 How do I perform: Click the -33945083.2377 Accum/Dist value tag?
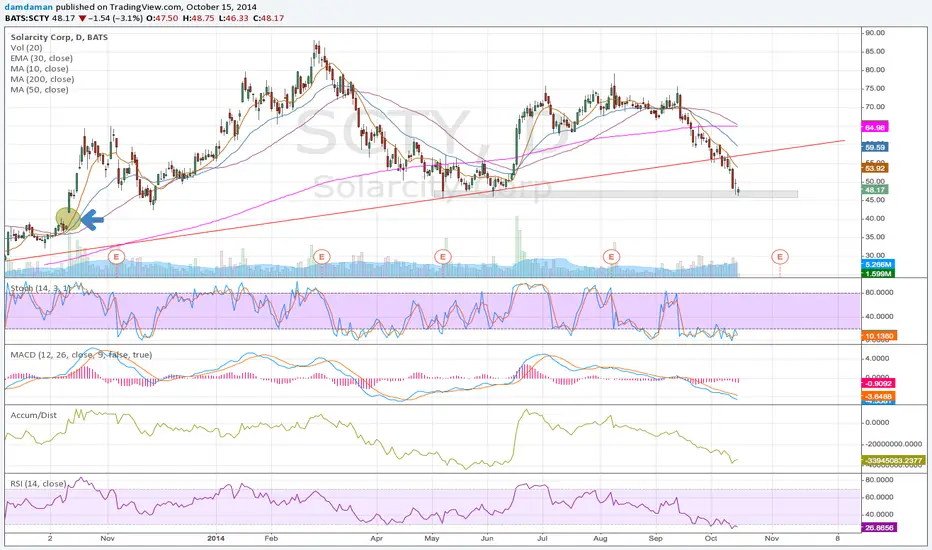tap(893, 460)
